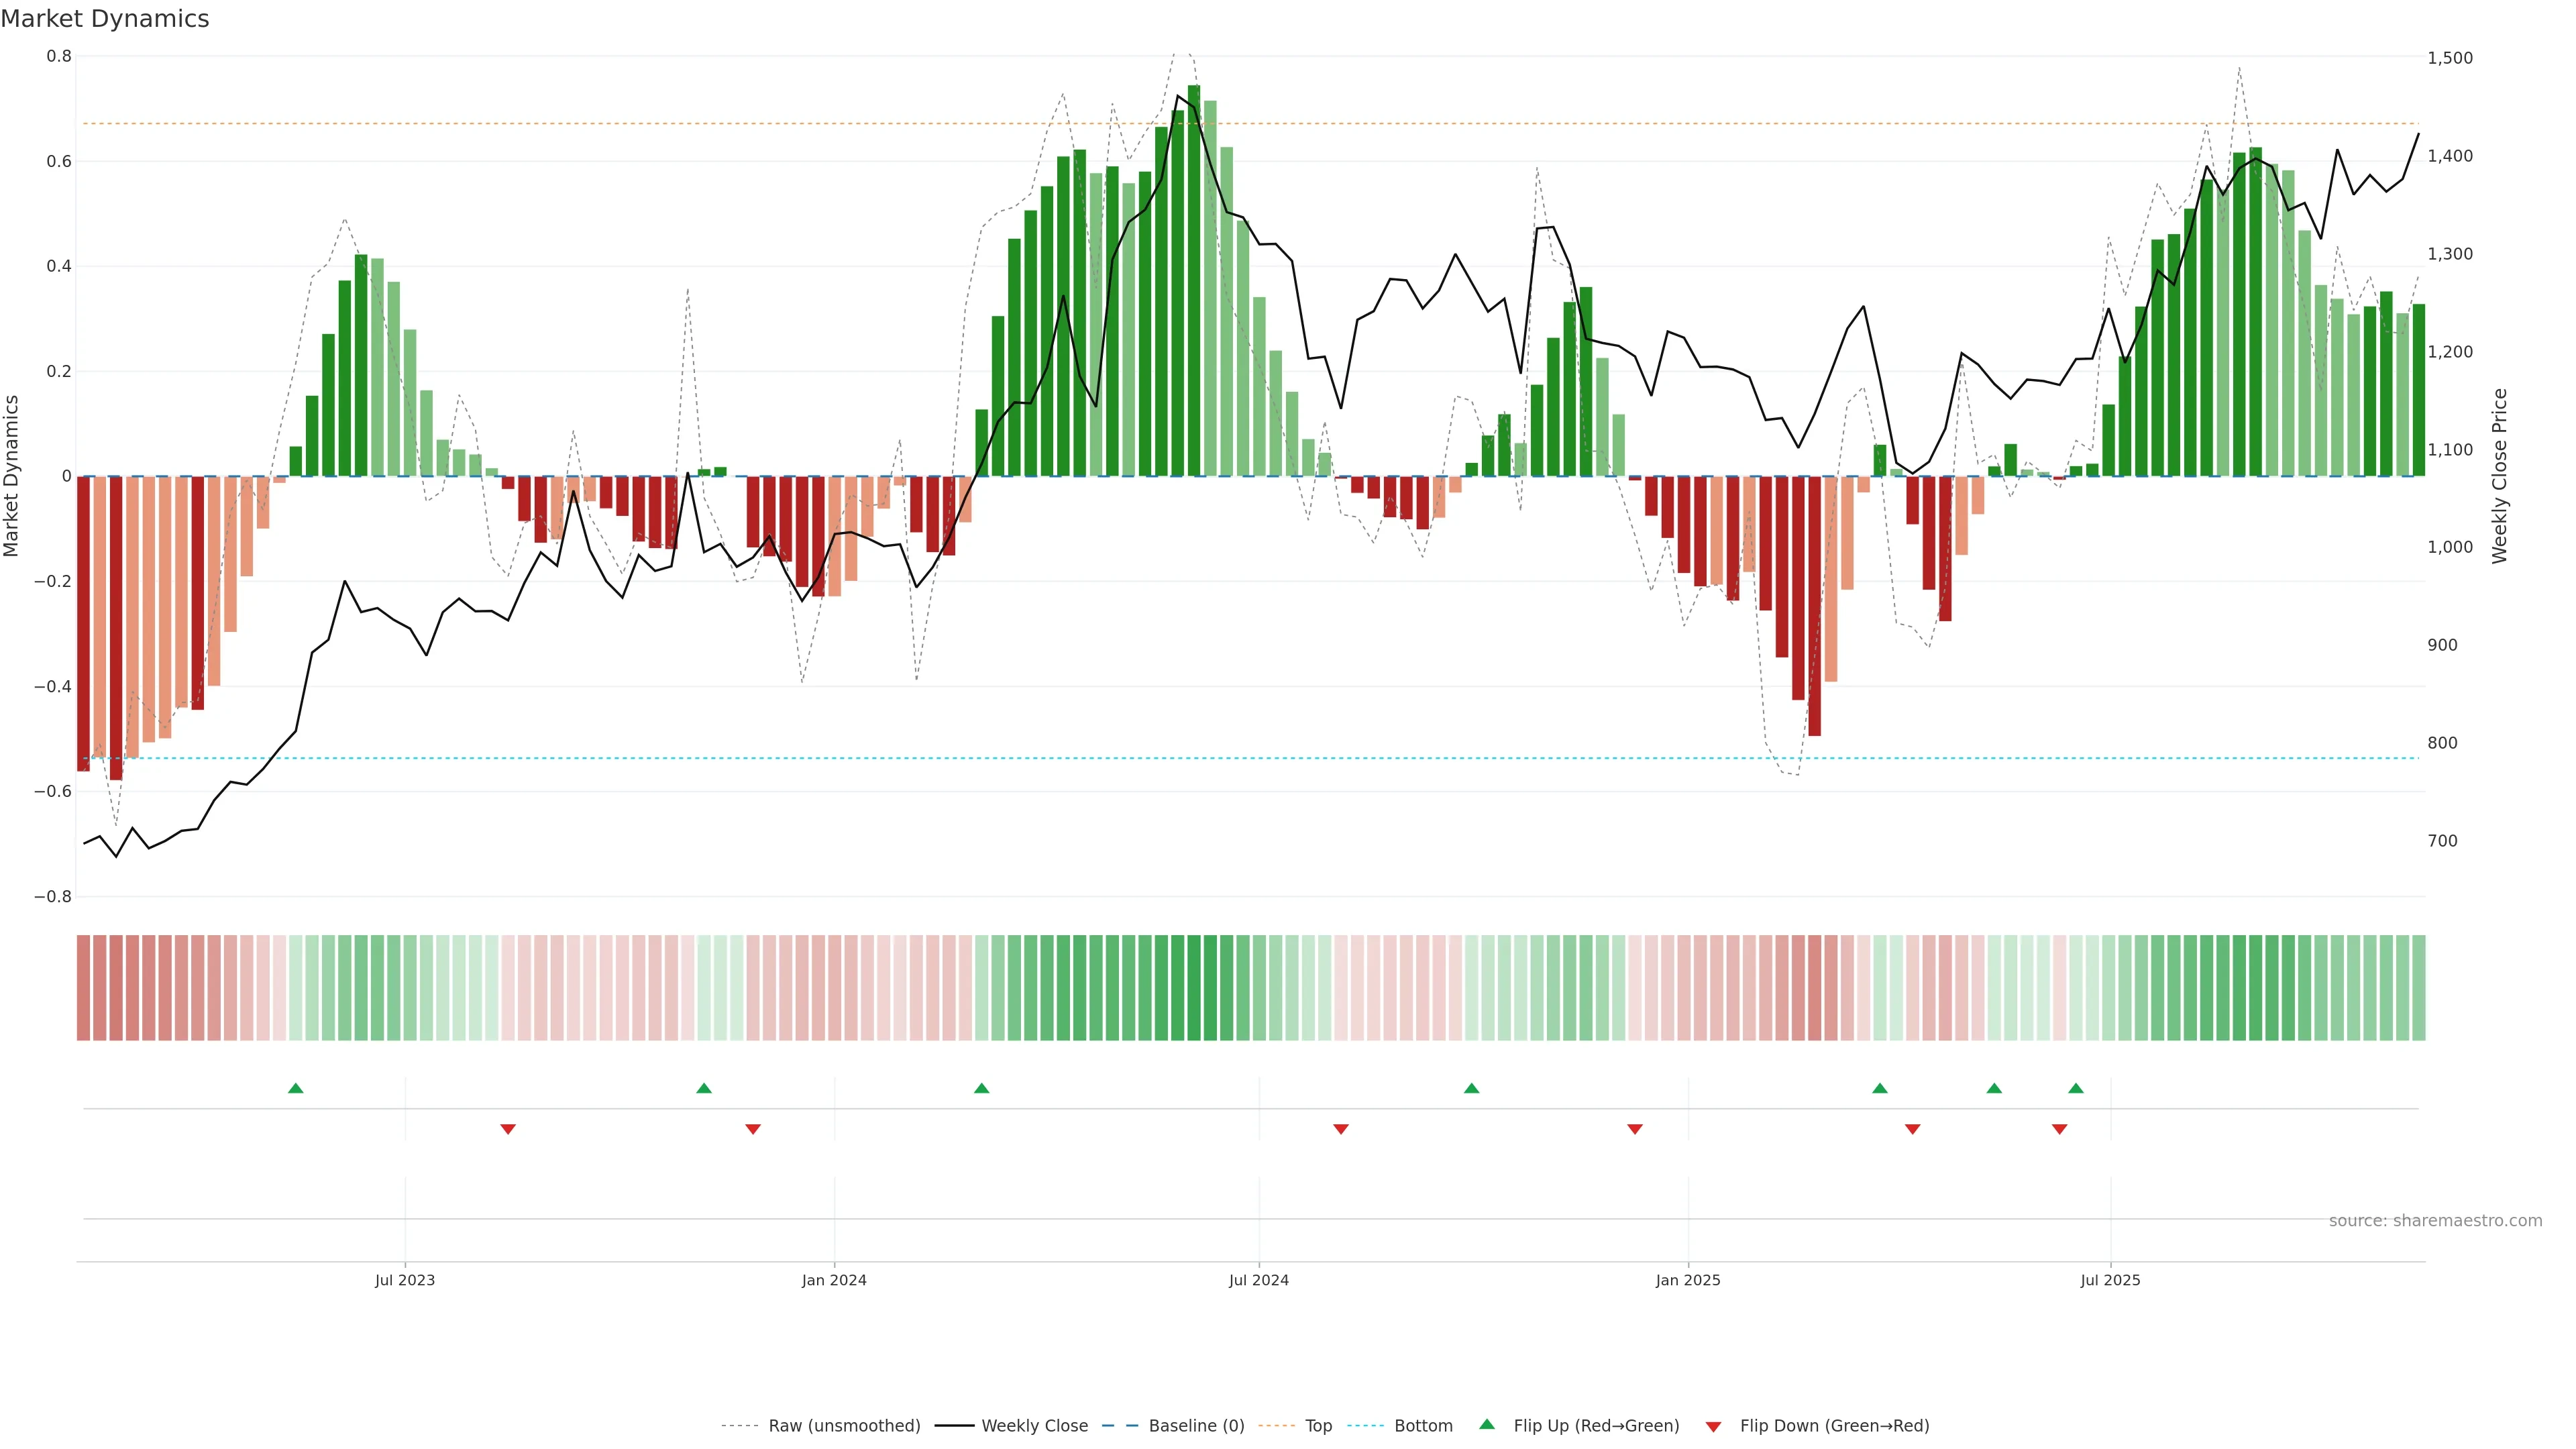The image size is (2576, 1449).
Task: Click the last green flip-up marker before Jul 2025
Action: point(2076,1088)
